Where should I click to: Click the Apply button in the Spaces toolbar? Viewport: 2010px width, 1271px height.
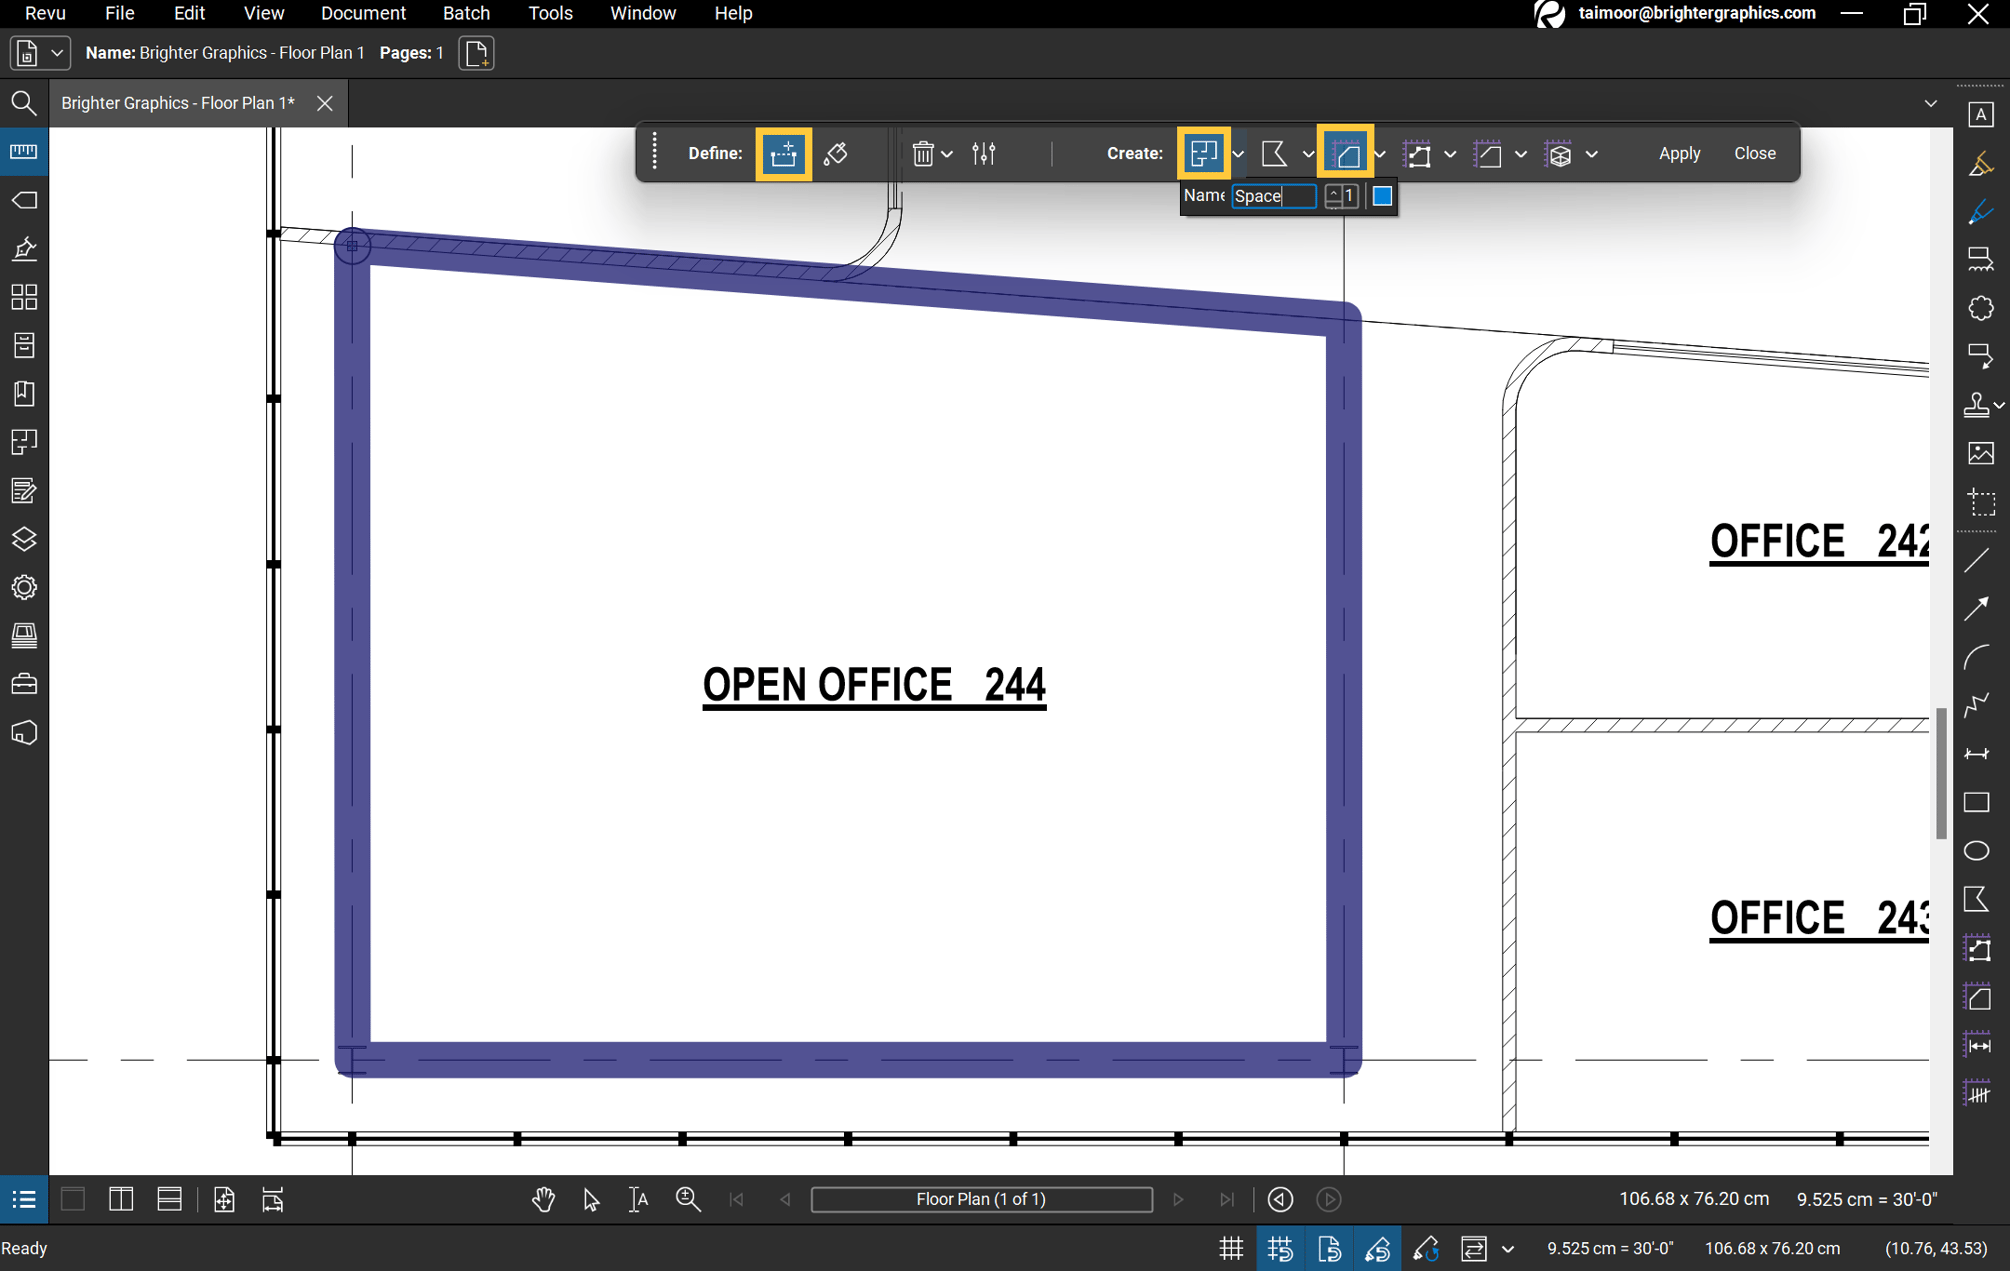pos(1679,153)
